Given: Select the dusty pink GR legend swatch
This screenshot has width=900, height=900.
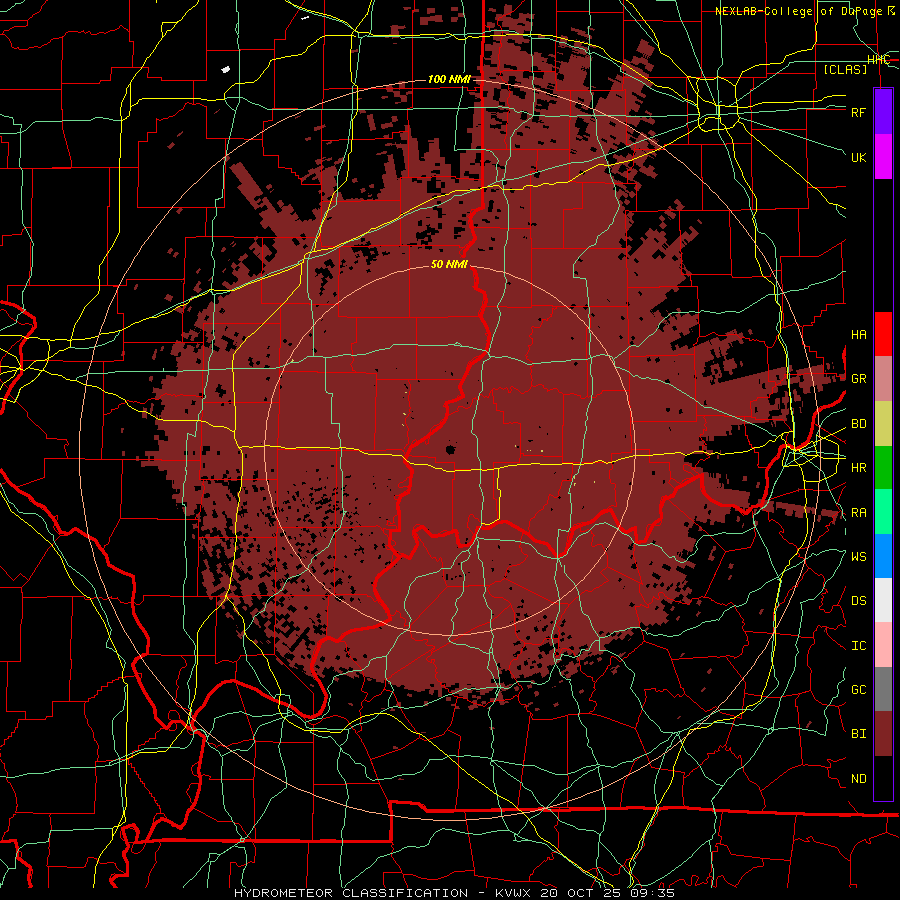Looking at the screenshot, I should point(883,378).
